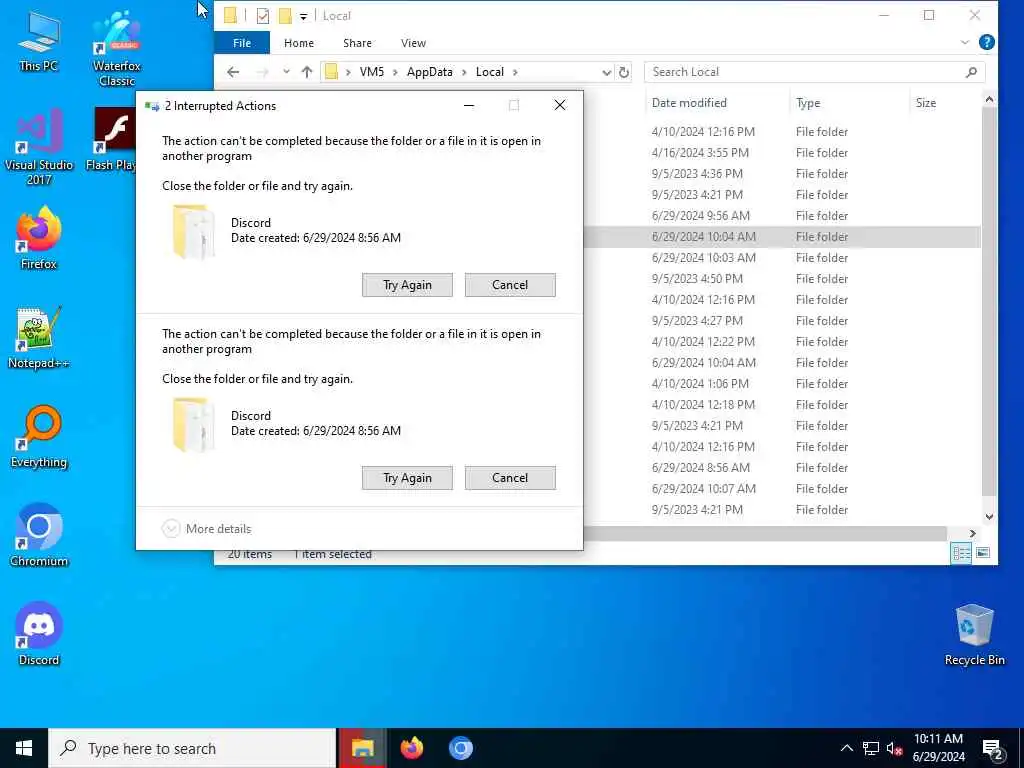Select row dated 9/5/2023 4:50 PM
Image resolution: width=1024 pixels, height=768 pixels.
pos(782,279)
